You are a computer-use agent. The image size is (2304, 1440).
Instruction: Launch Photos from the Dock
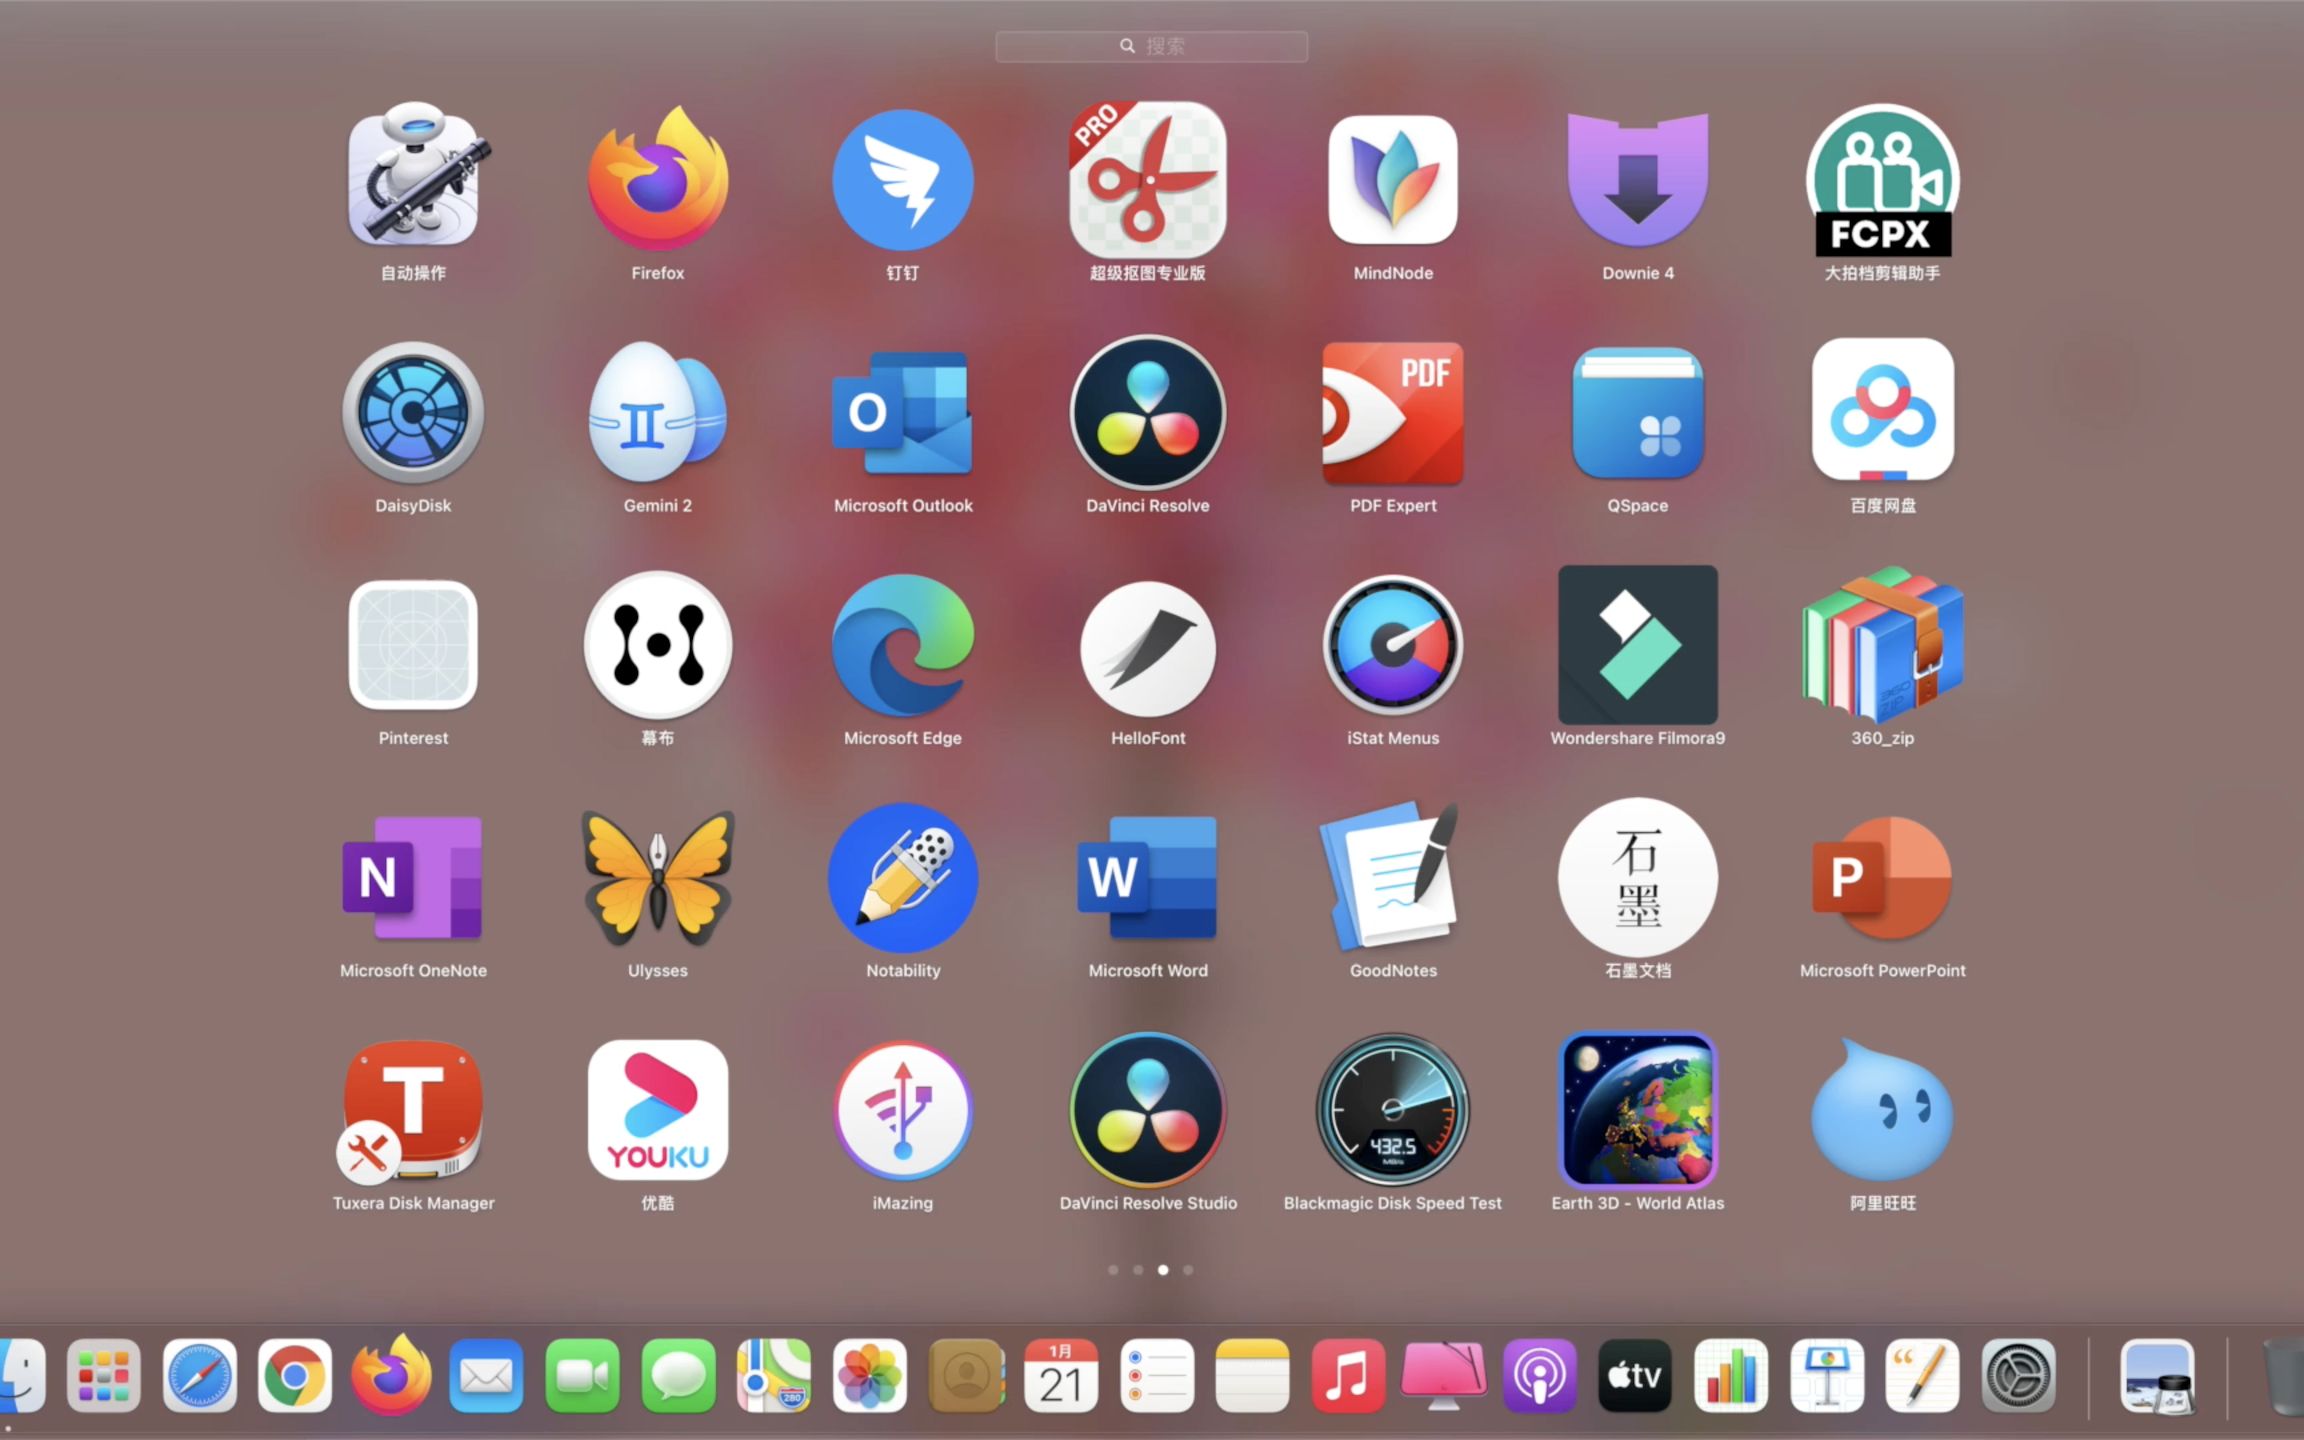click(x=869, y=1376)
